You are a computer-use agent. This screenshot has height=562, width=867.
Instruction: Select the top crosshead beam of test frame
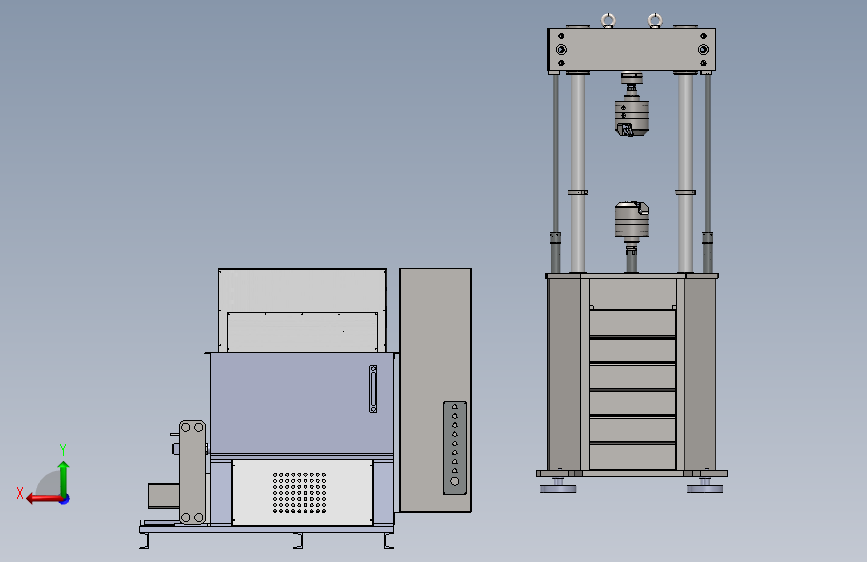(x=631, y=50)
